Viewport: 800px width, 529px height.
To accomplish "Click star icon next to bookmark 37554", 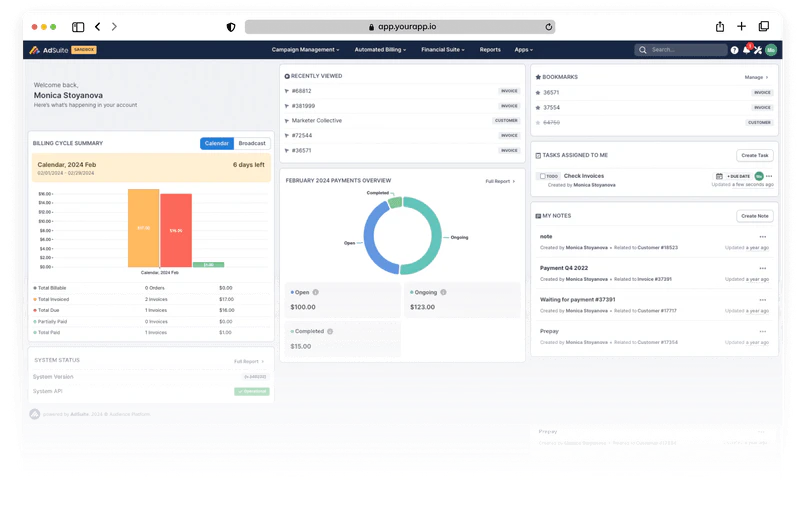I will click(538, 108).
